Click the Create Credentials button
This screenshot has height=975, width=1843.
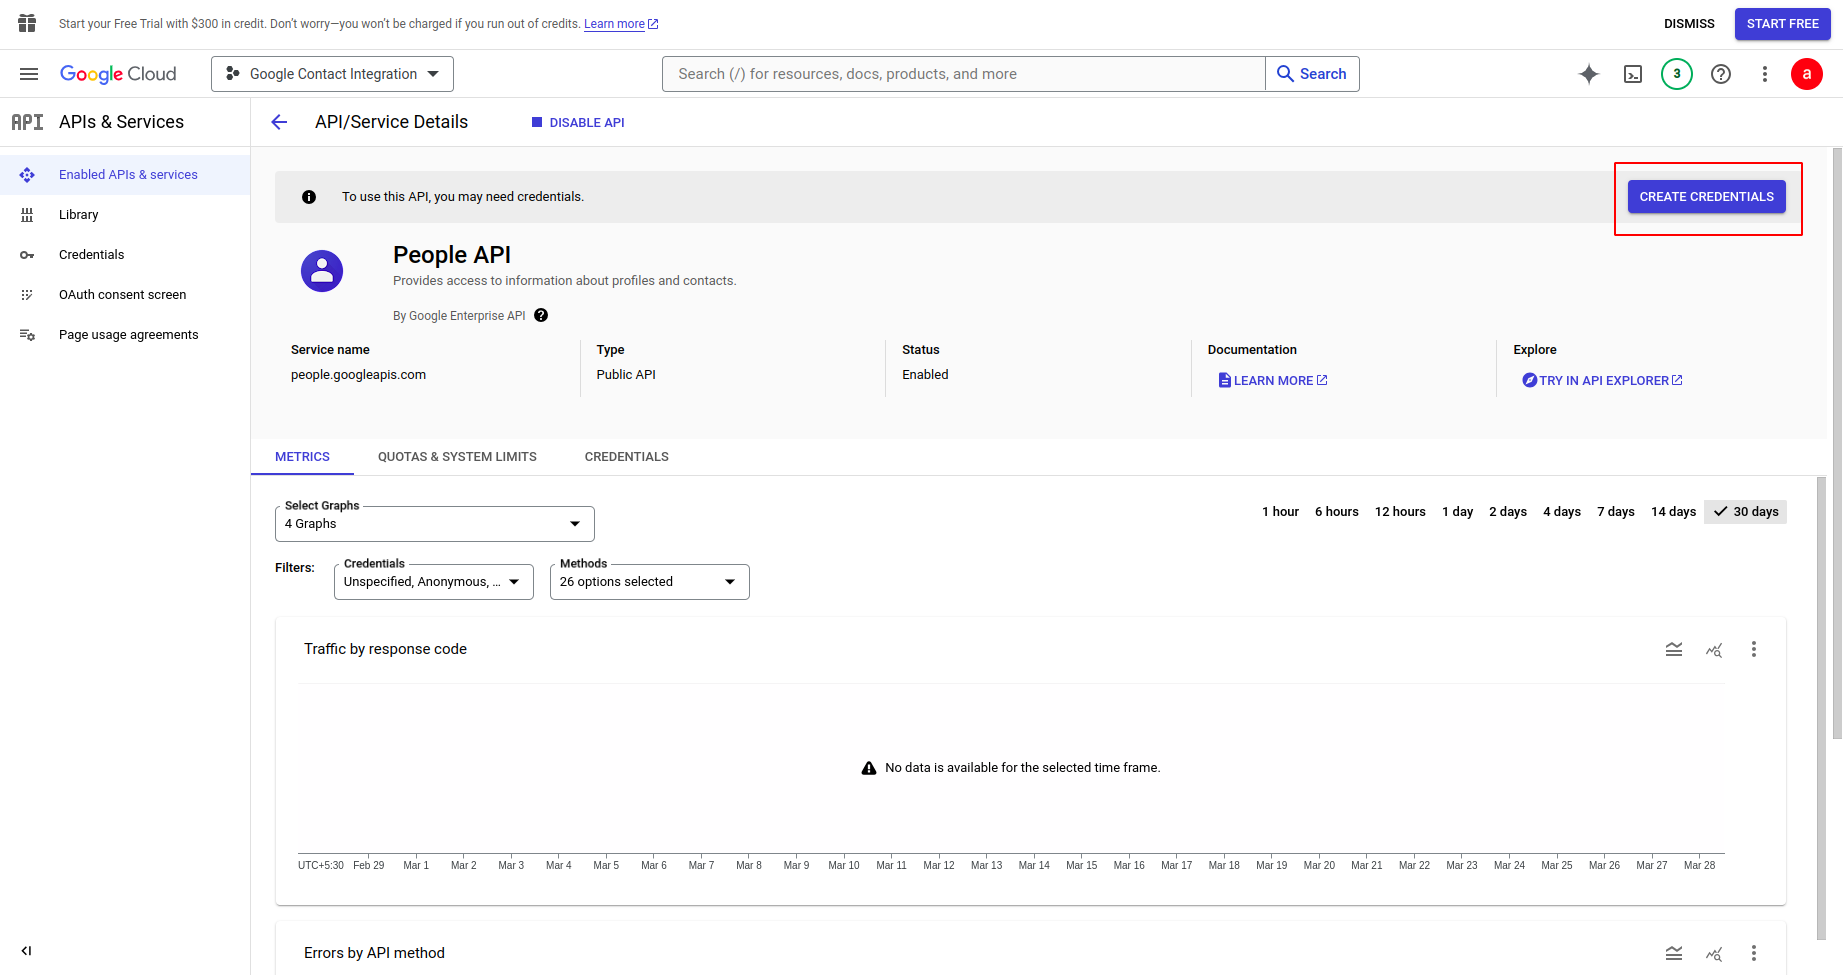[x=1706, y=197]
